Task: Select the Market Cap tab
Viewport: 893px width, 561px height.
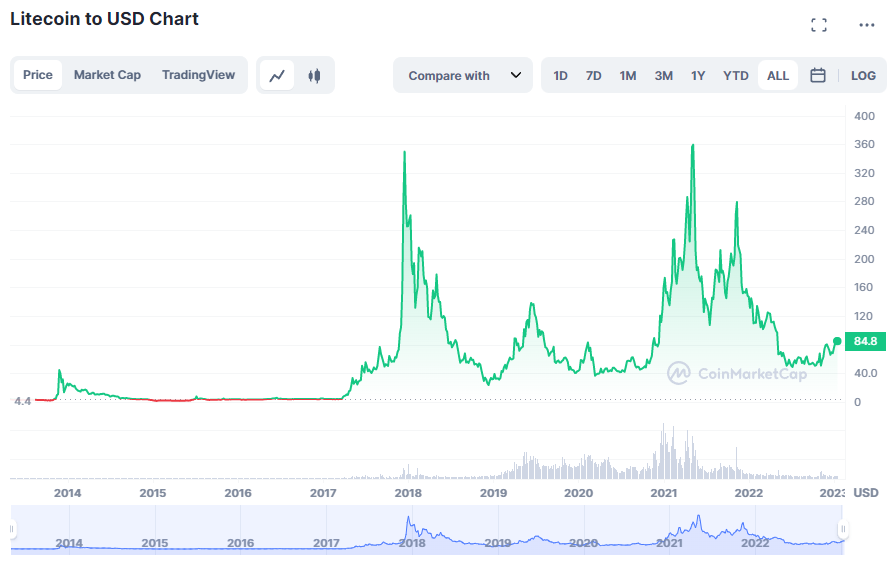Action: point(107,75)
